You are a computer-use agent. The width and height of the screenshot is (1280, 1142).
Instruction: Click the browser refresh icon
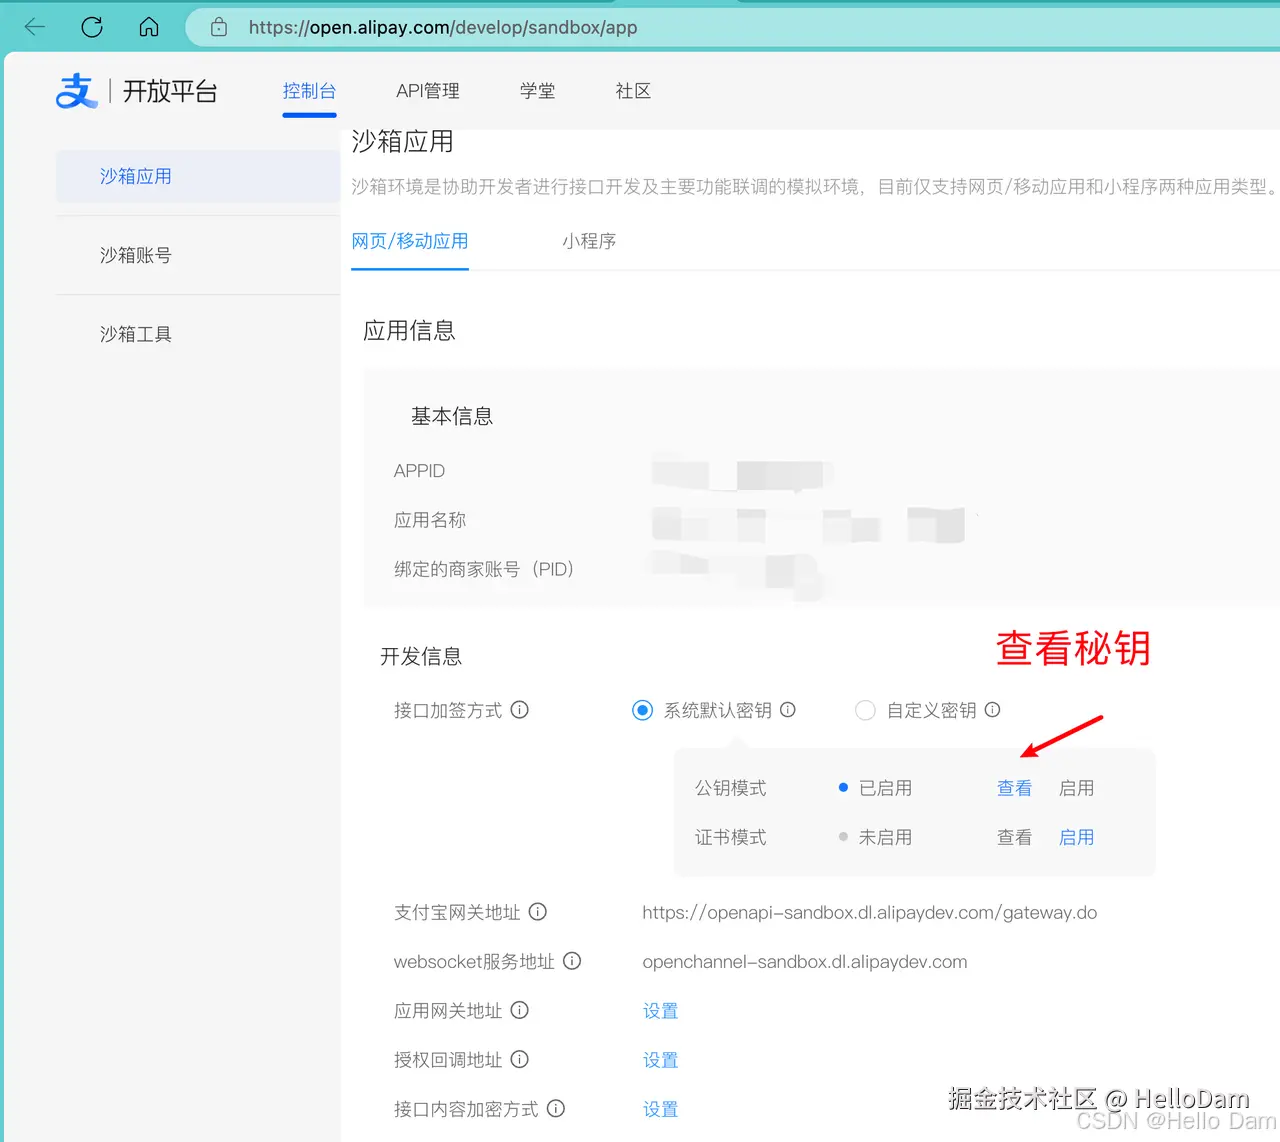91,27
